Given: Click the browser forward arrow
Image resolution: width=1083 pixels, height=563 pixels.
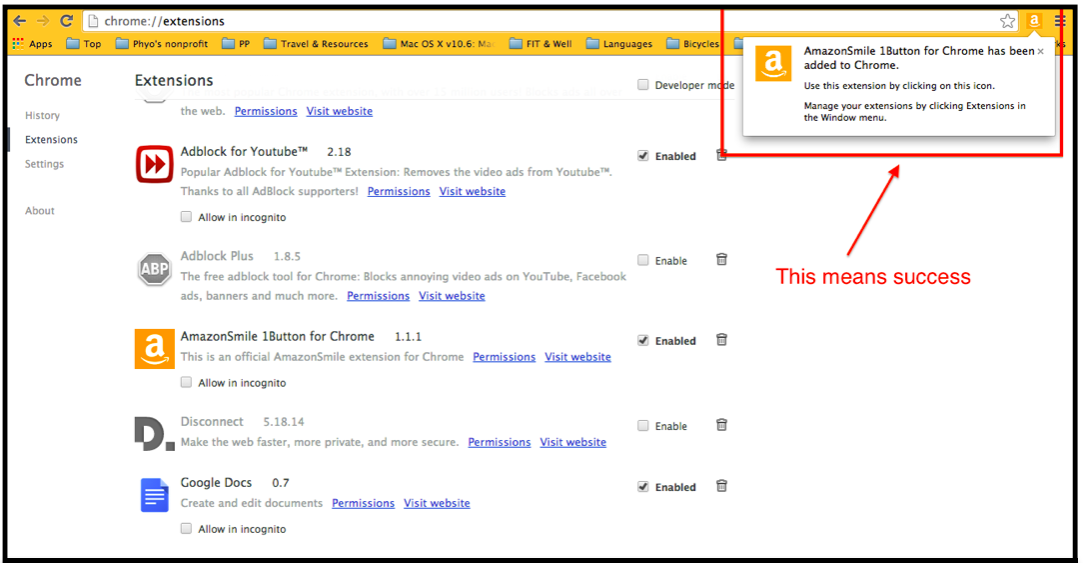Looking at the screenshot, I should tap(43, 21).
